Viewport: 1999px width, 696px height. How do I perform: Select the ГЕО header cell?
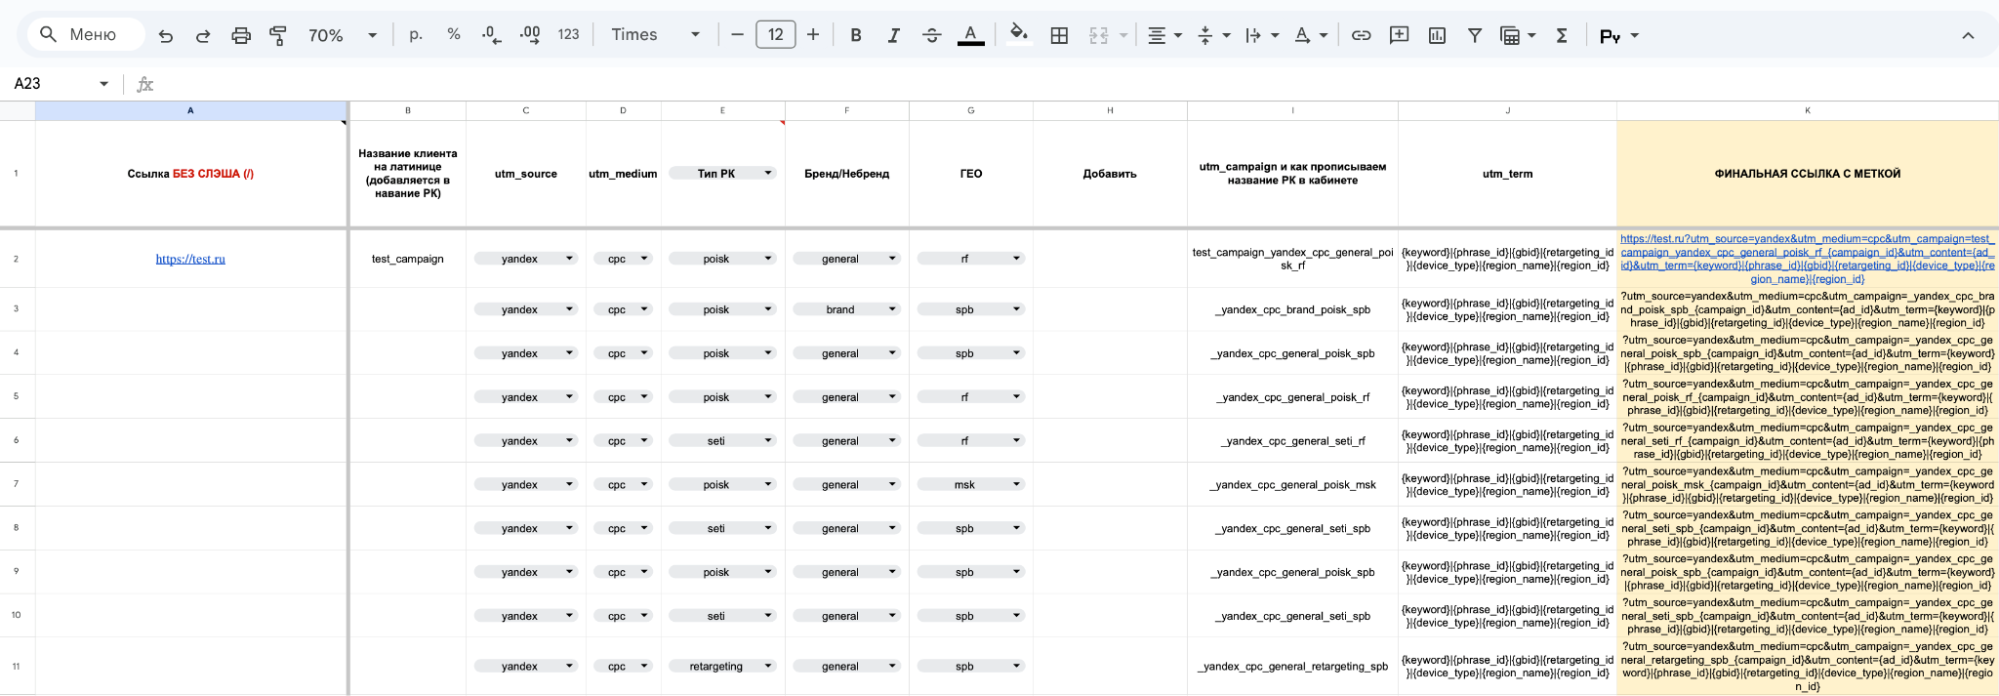click(x=971, y=174)
